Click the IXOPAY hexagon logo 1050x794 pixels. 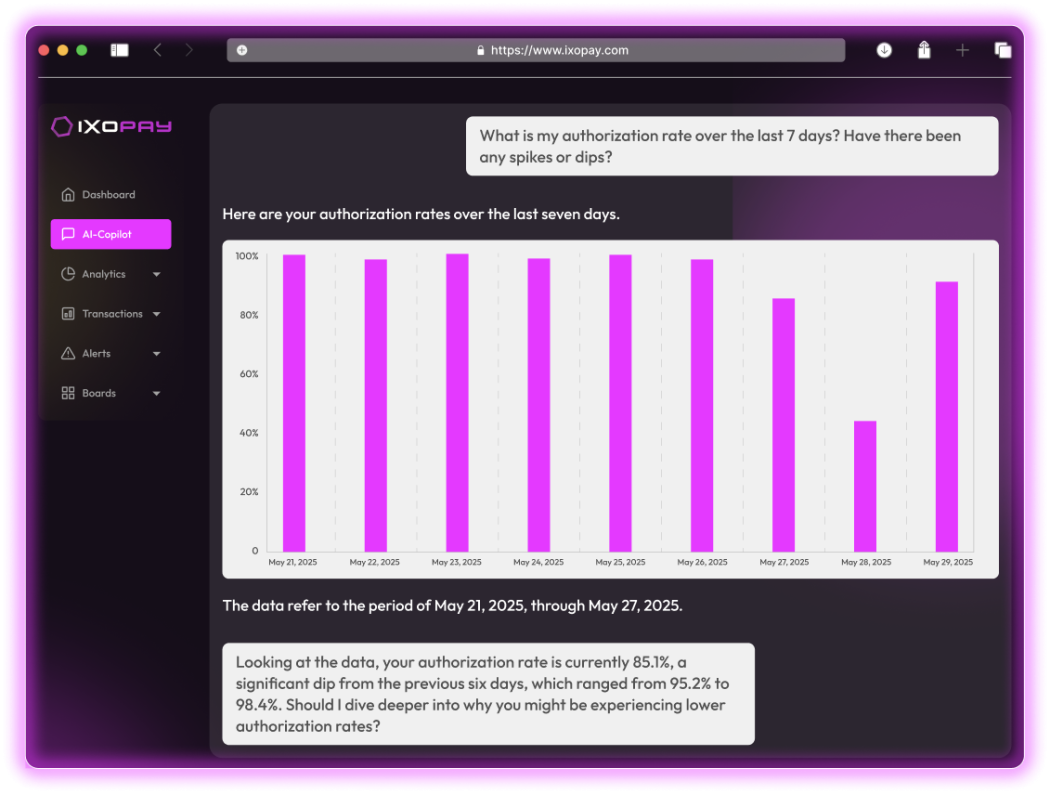[62, 126]
